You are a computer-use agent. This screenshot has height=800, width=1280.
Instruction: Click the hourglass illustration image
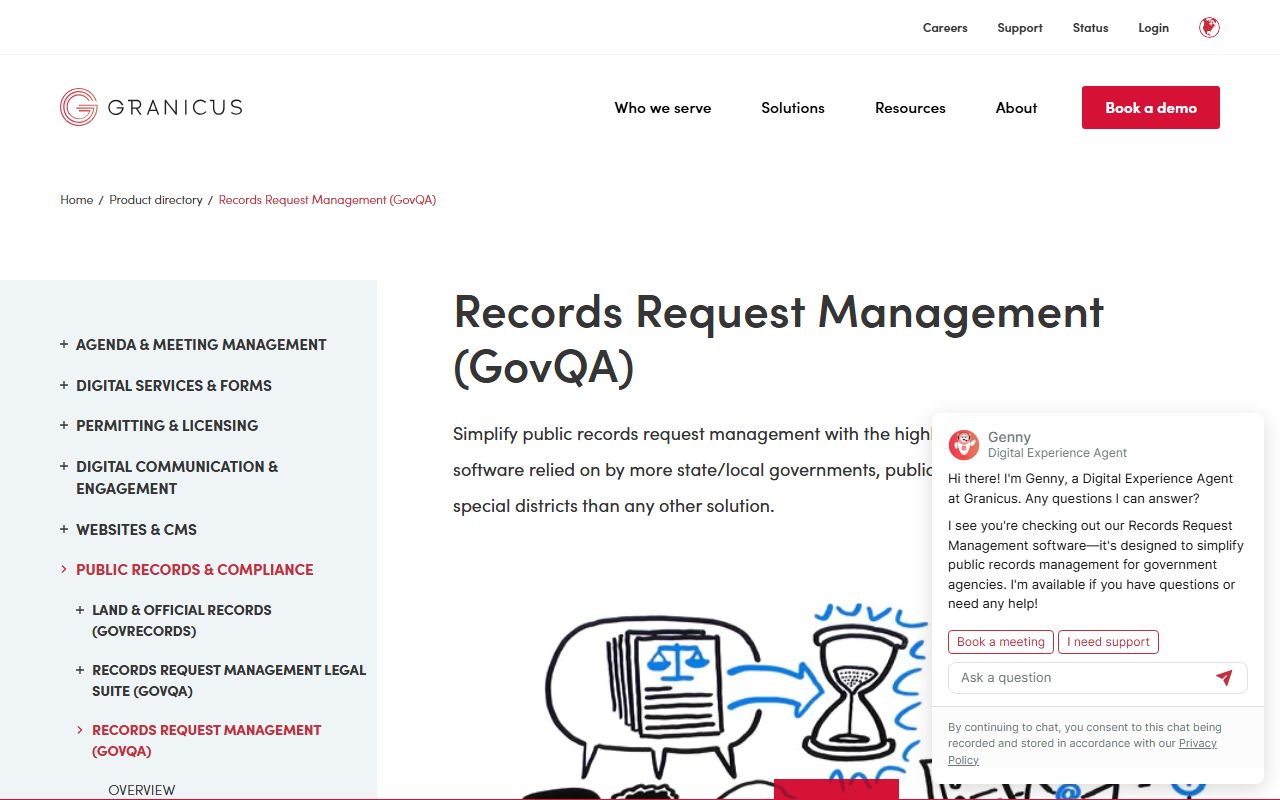pos(852,690)
